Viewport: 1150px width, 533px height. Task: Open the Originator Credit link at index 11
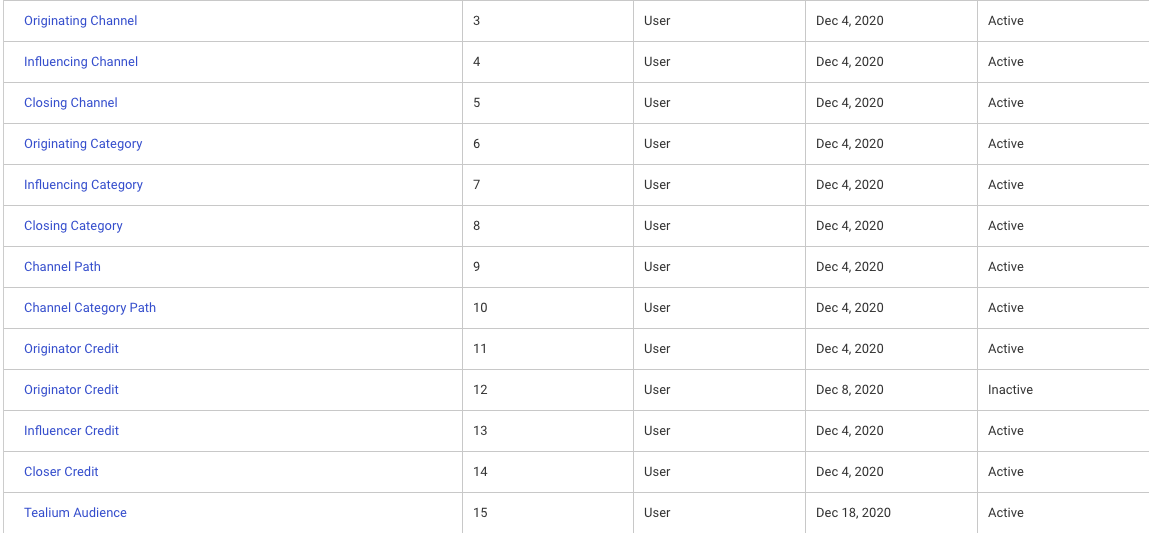pos(71,349)
